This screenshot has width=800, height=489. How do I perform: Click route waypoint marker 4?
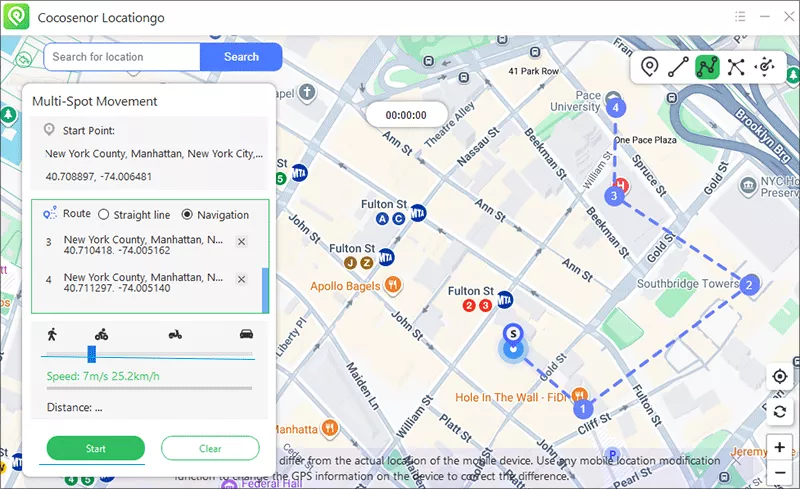pos(616,108)
